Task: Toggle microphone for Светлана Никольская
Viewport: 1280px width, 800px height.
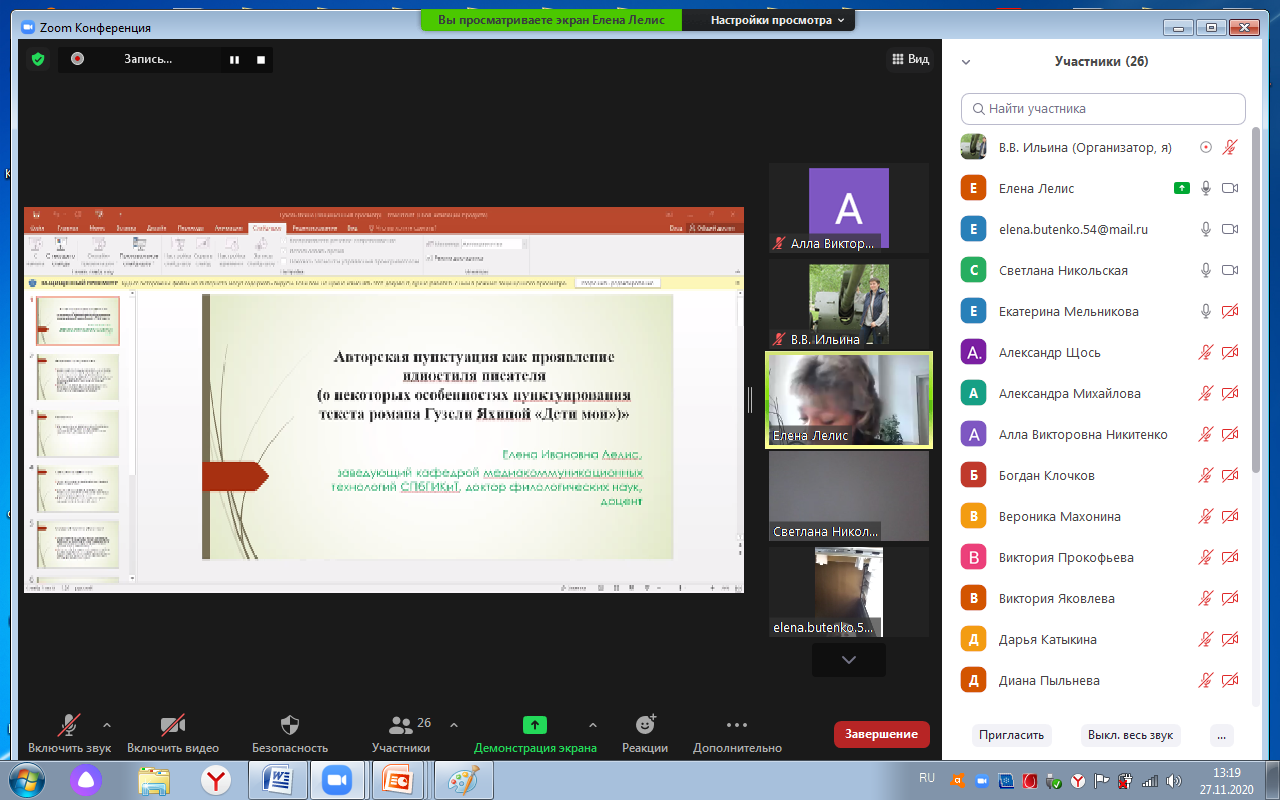Action: (x=1207, y=270)
